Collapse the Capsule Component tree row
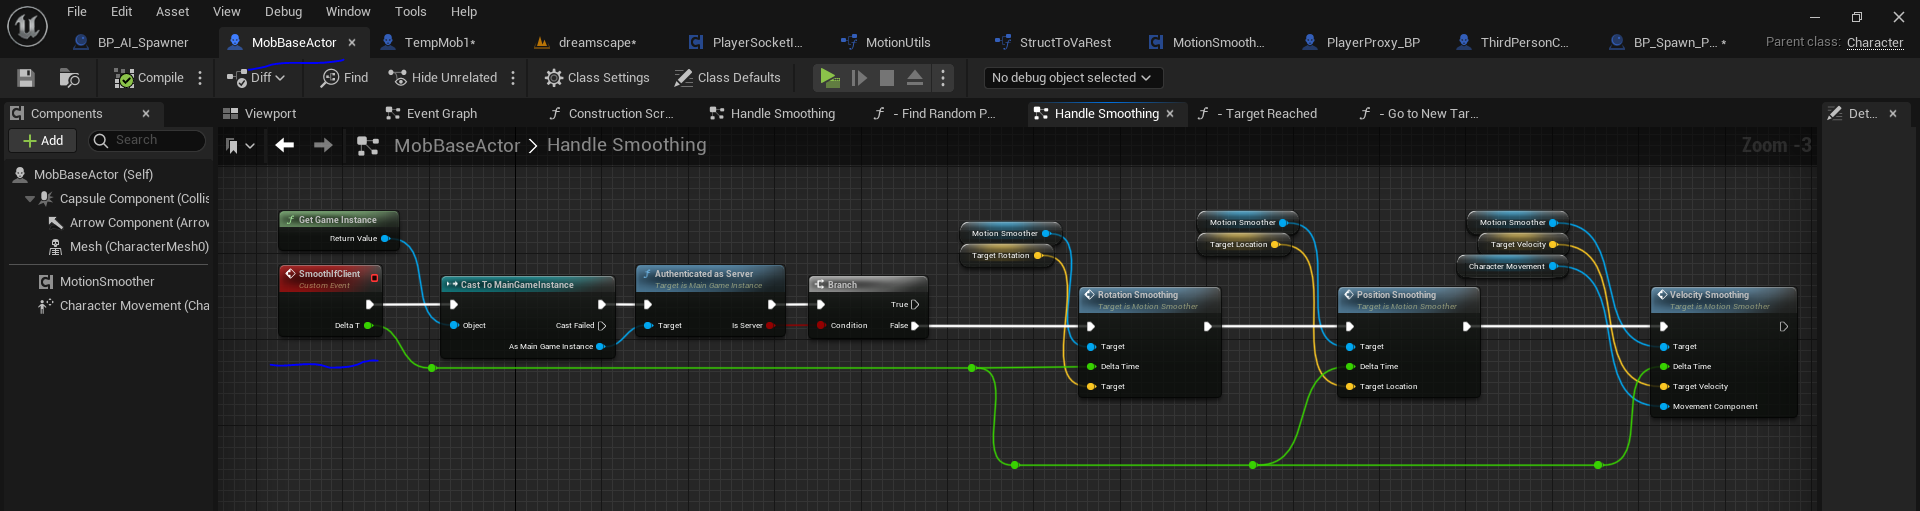The width and height of the screenshot is (1920, 511). click(30, 199)
